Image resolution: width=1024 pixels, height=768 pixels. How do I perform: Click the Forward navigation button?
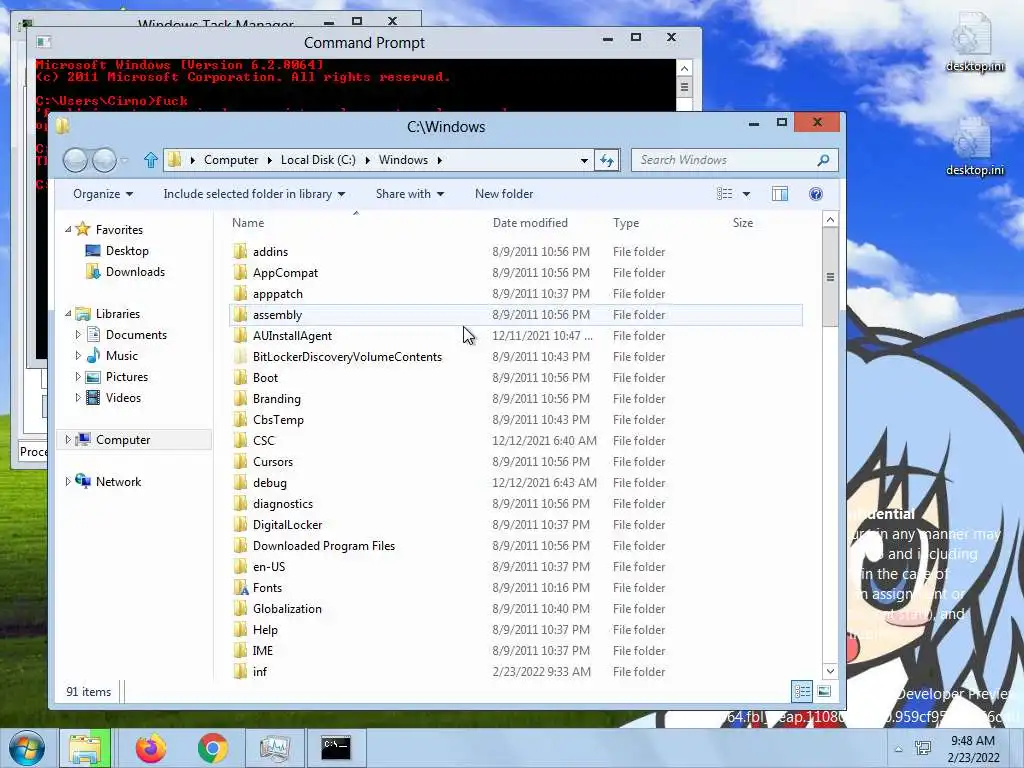(x=104, y=160)
